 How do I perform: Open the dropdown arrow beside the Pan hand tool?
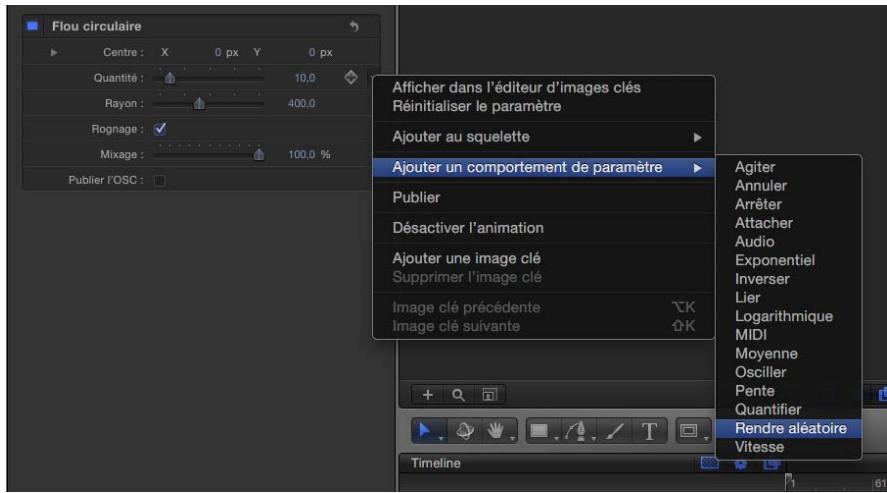point(512,438)
